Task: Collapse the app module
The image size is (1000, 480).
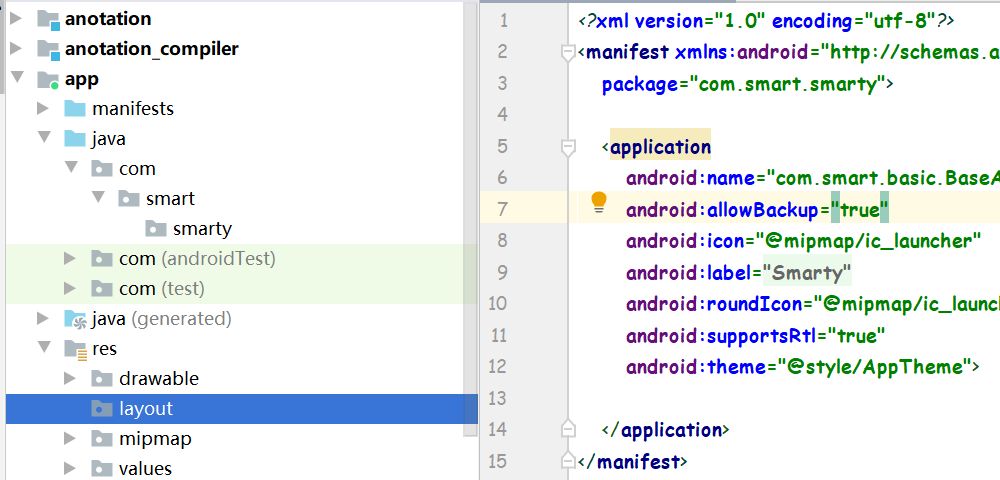Action: coord(16,78)
